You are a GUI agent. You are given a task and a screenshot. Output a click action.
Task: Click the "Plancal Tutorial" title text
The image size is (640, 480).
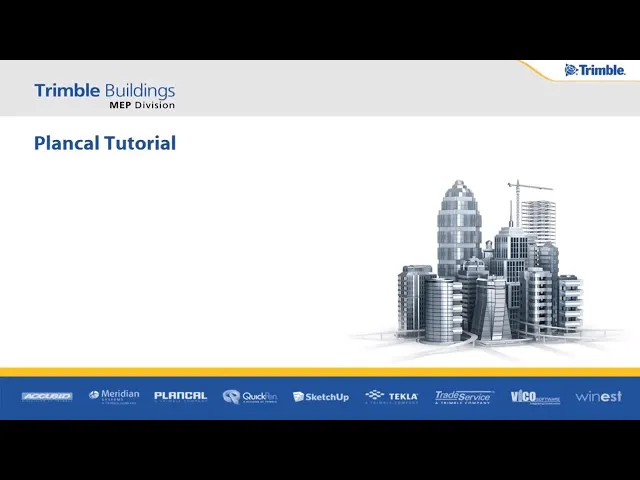pos(105,143)
